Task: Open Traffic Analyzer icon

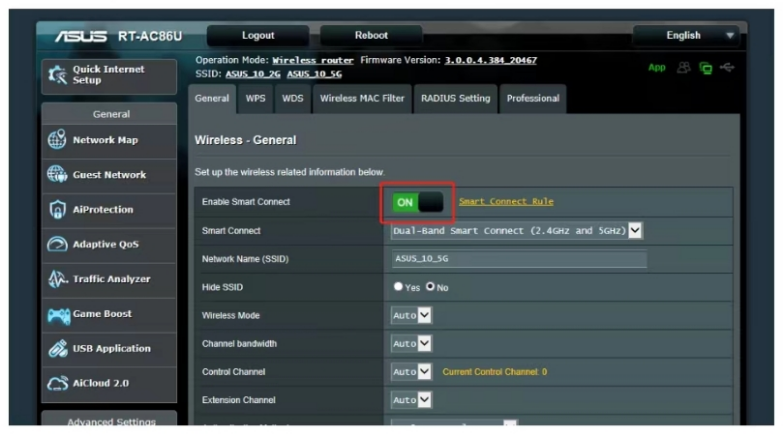Action: coord(57,279)
